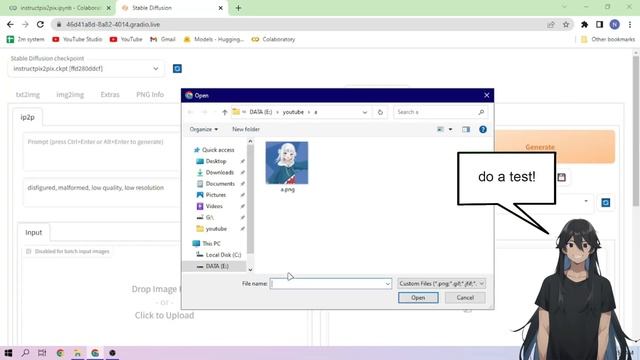Select Desktop in sidebar
This screenshot has width=640, height=360.
(211, 161)
